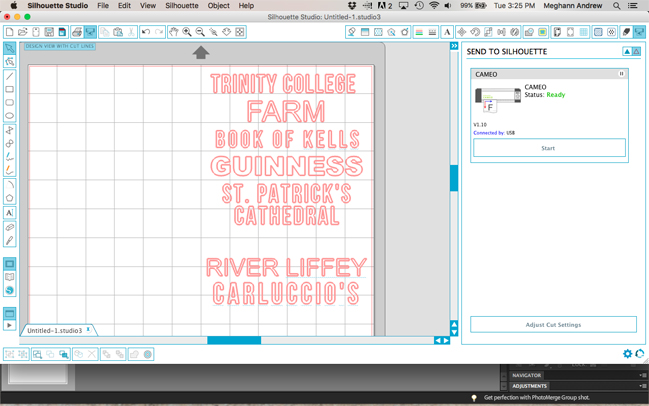
Task: Toggle the show drawing area button
Action: point(10,313)
